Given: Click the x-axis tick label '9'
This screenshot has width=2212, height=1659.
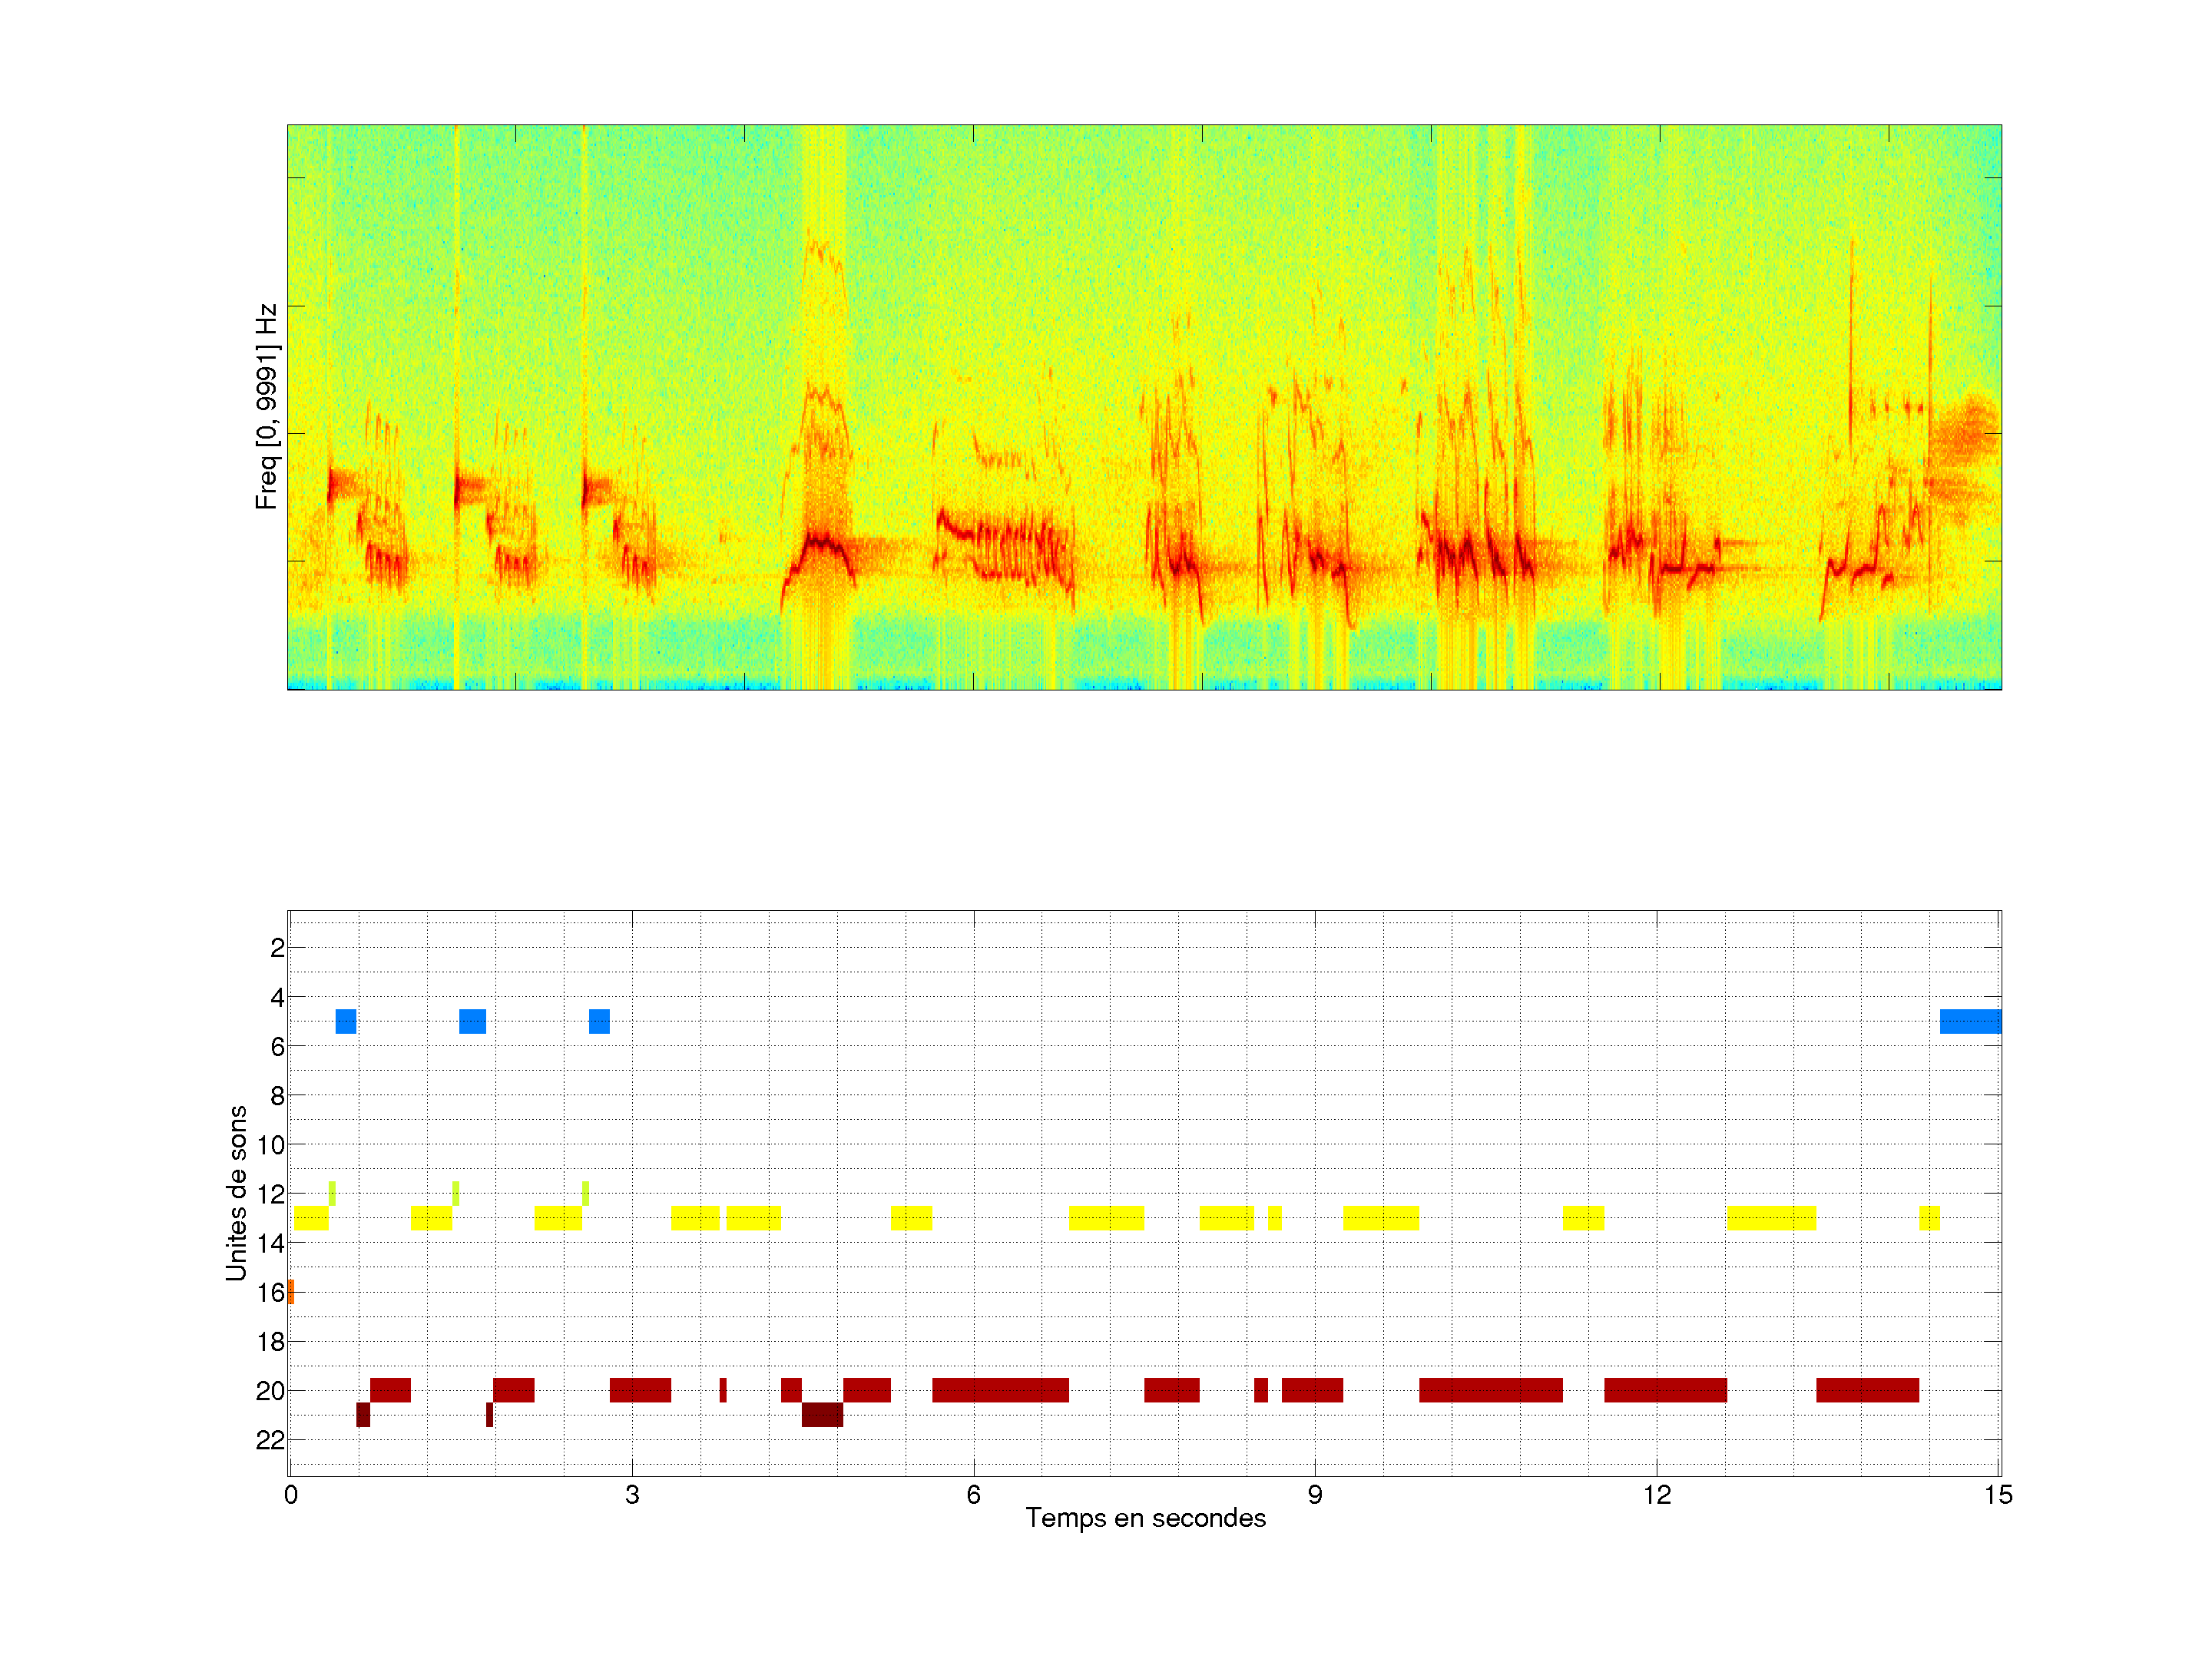Looking at the screenshot, I should pos(1315,1495).
